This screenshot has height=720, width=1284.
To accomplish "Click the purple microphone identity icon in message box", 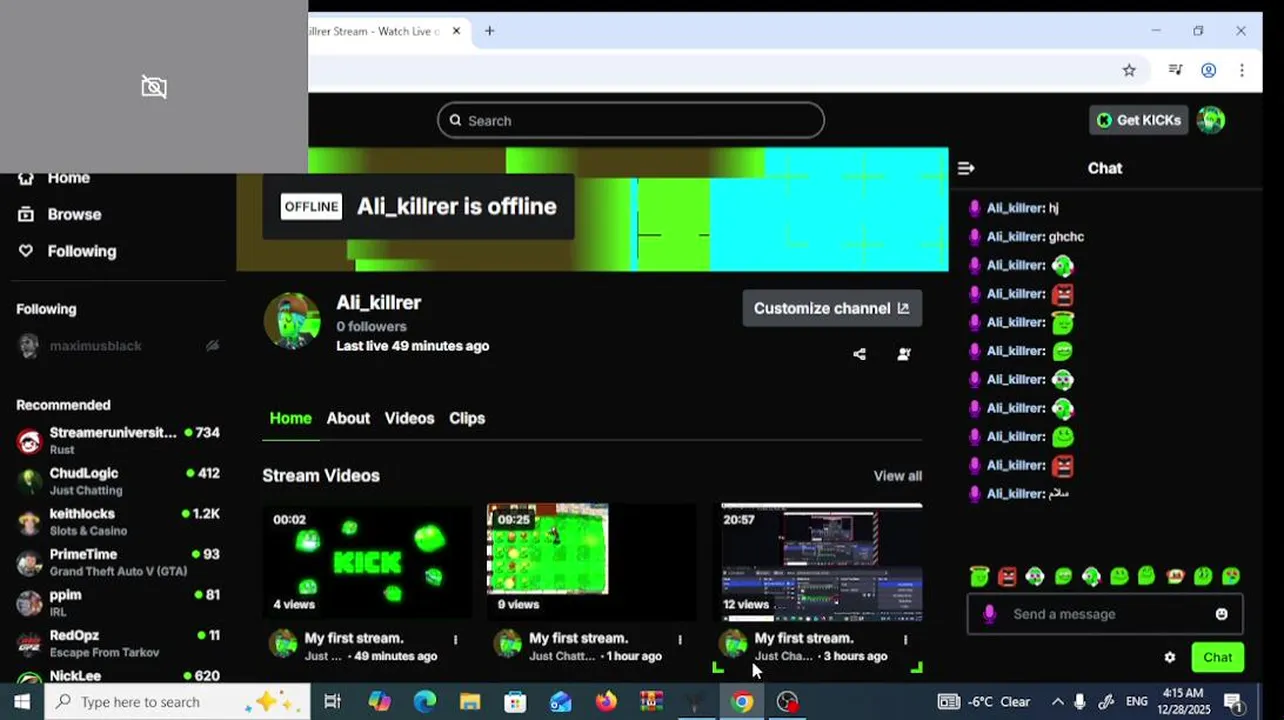I will pyautogui.click(x=989, y=614).
